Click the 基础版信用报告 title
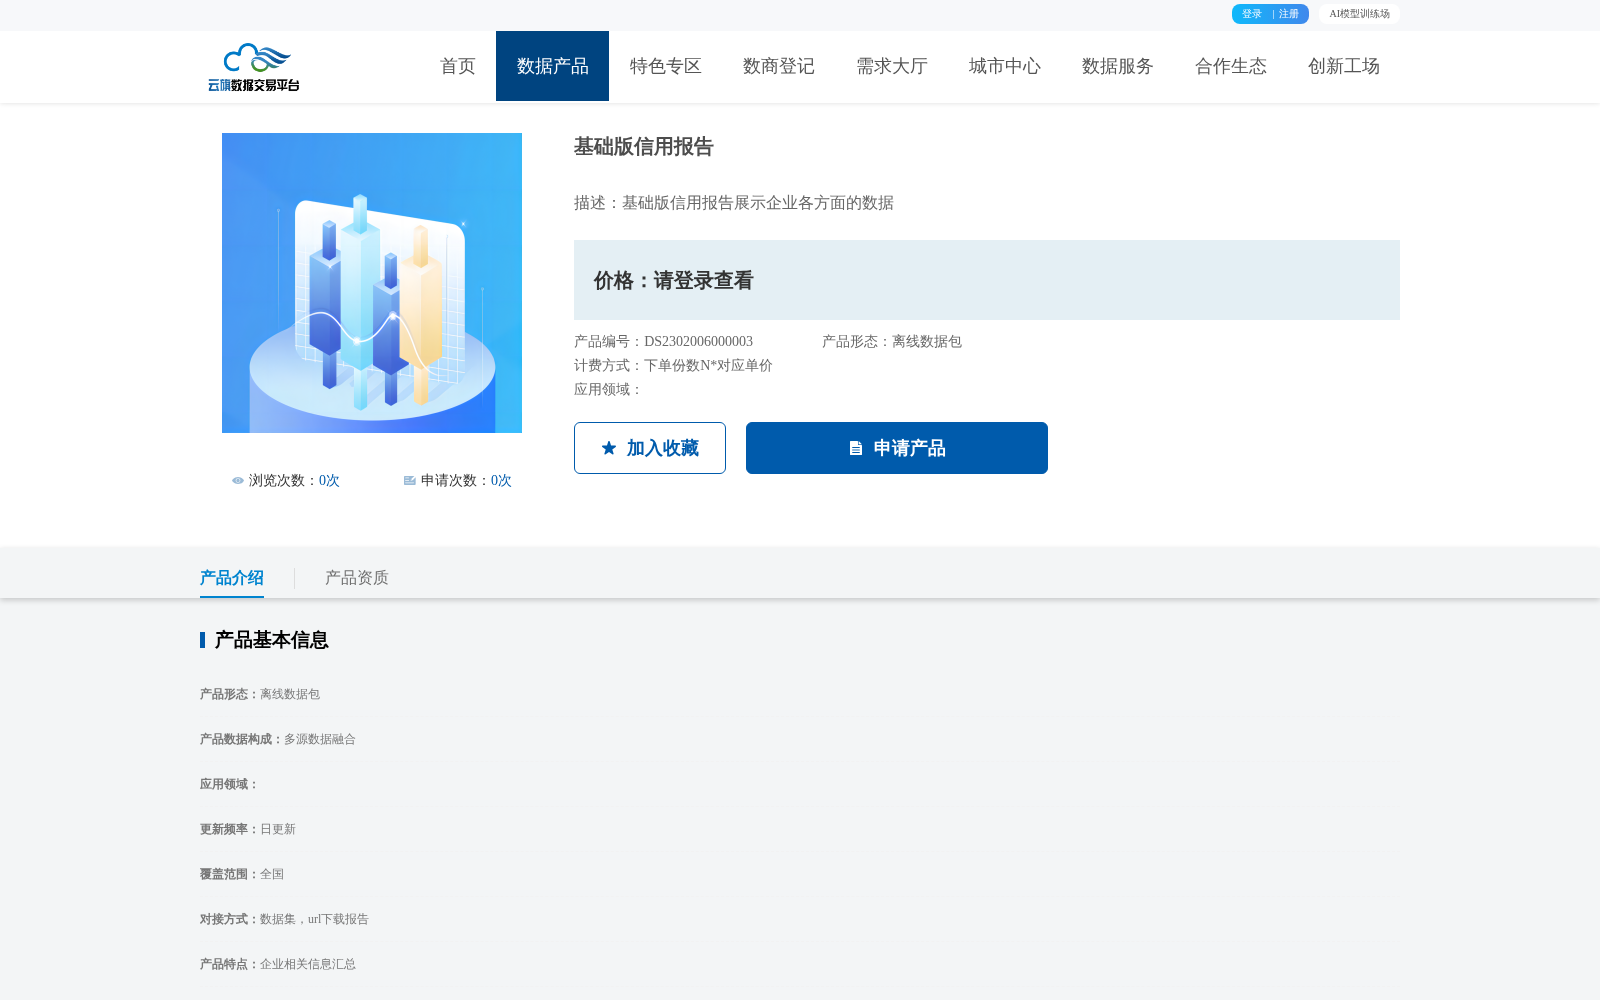Image resolution: width=1600 pixels, height=1000 pixels. pyautogui.click(x=644, y=147)
